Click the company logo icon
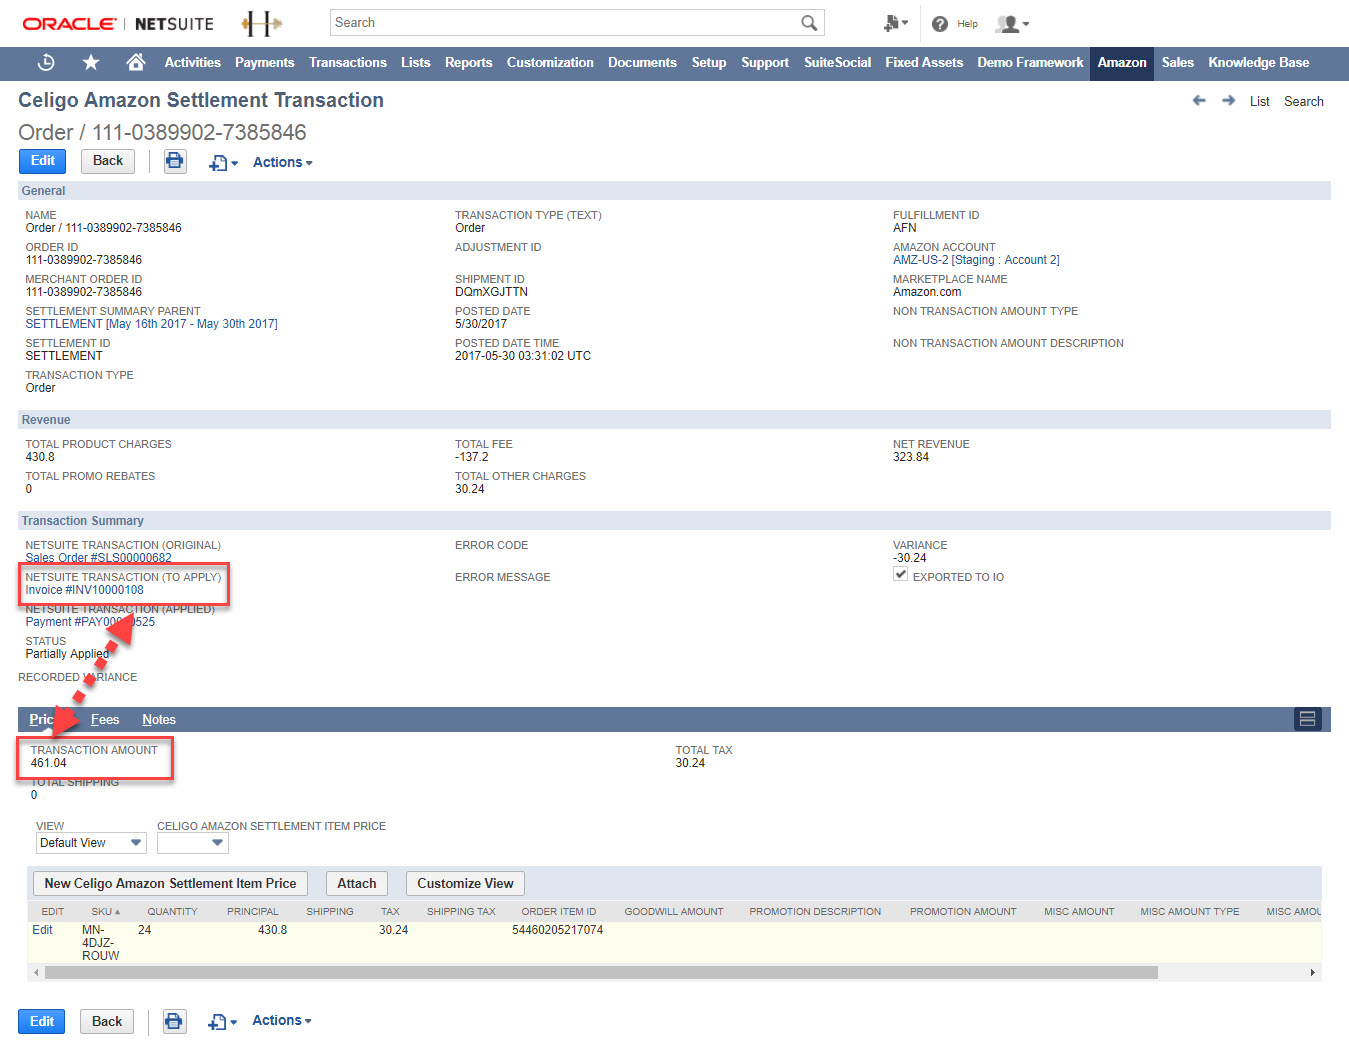The image size is (1349, 1055). [x=262, y=23]
